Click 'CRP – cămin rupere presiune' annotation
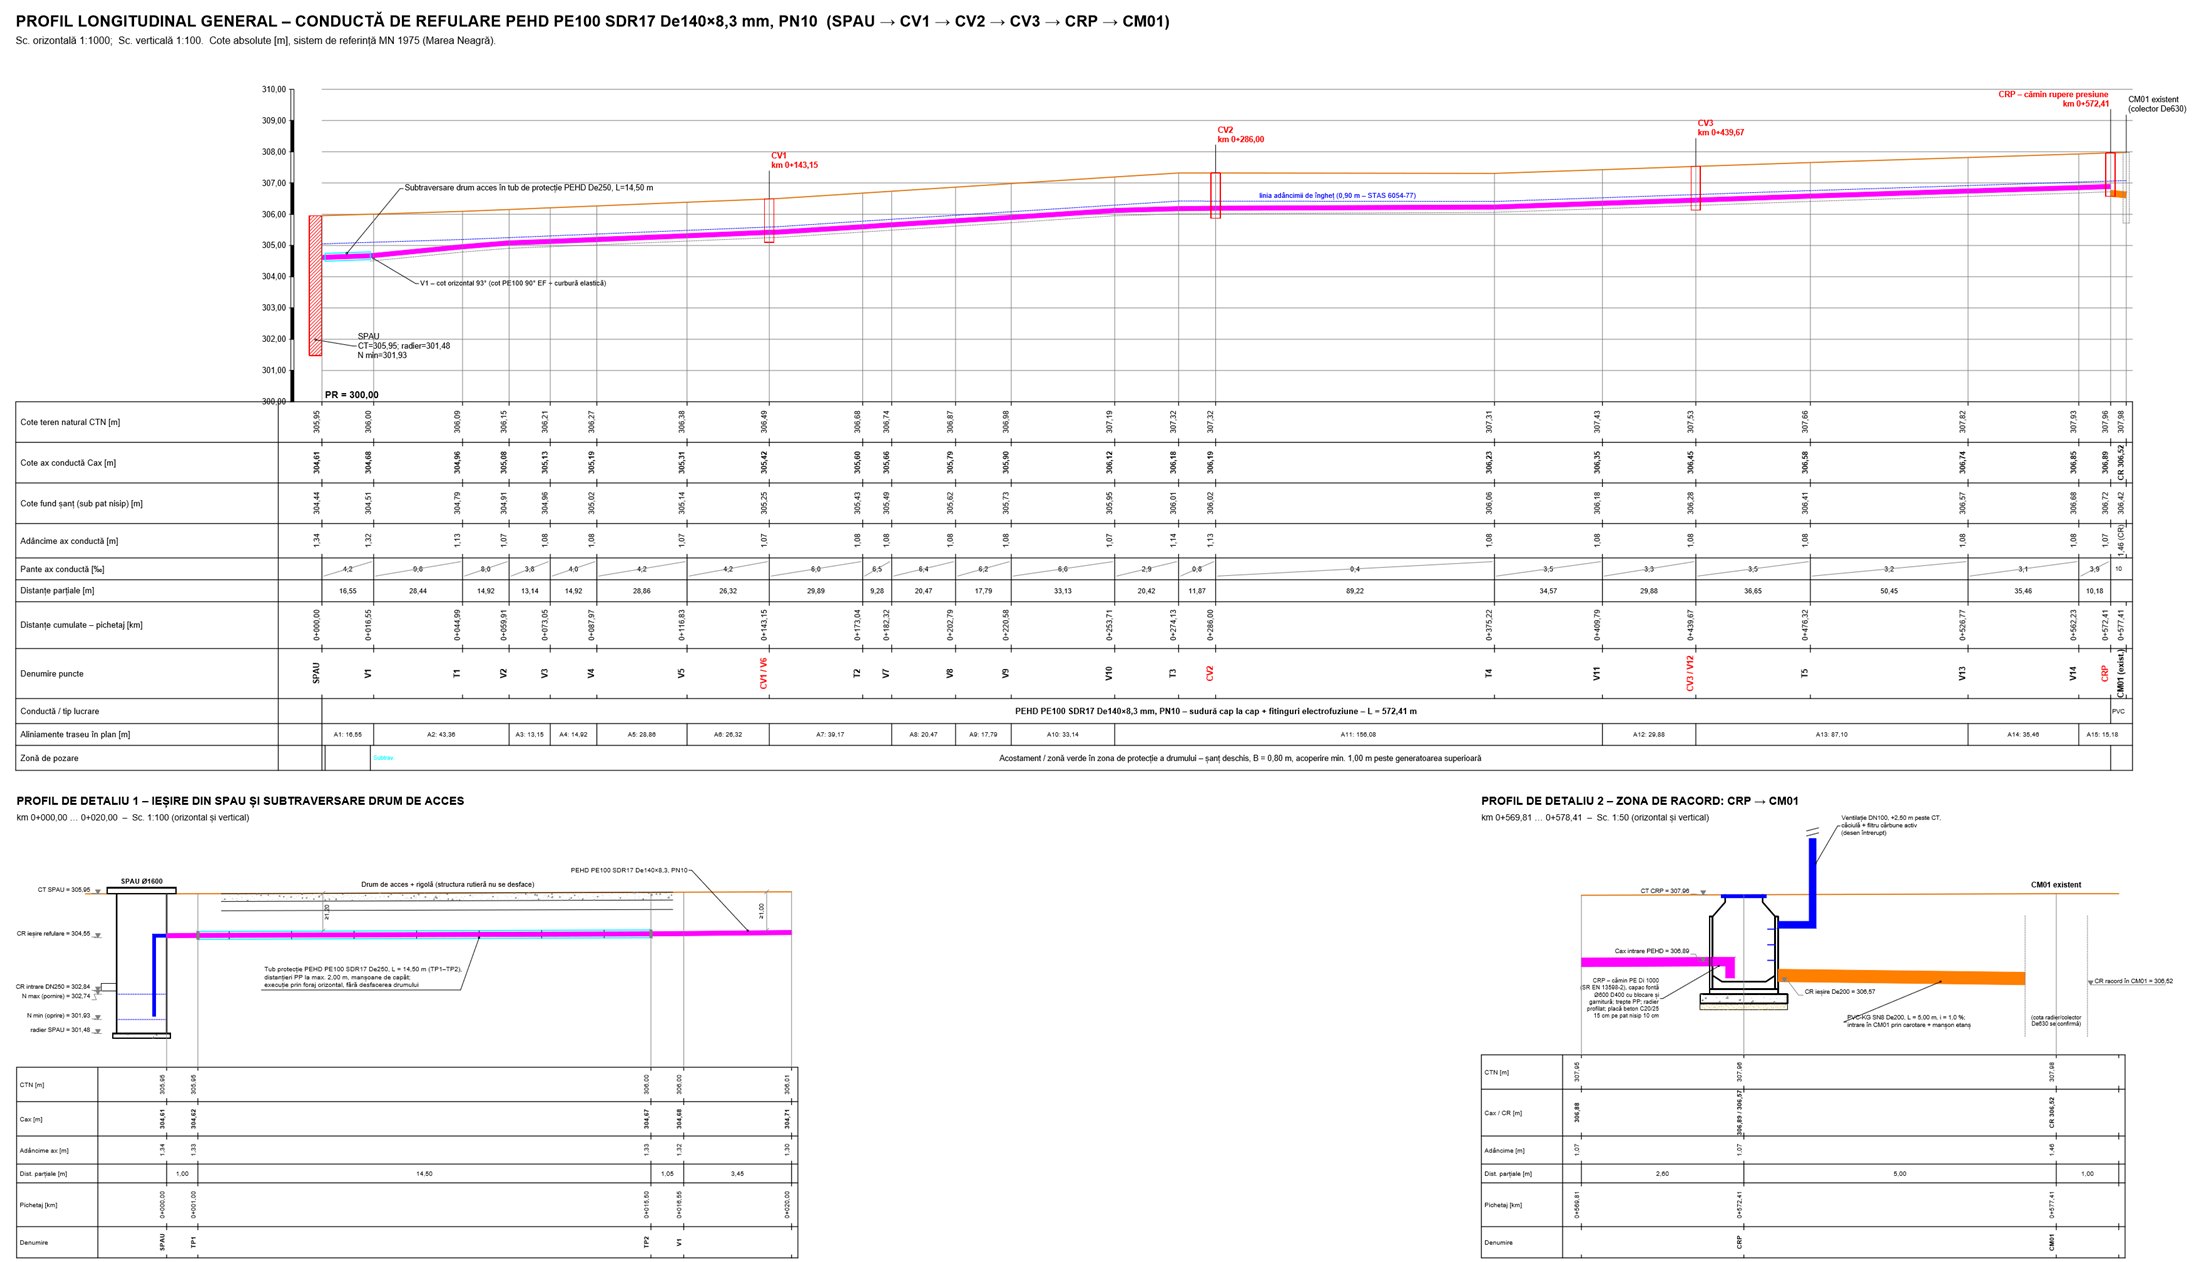 point(2053,99)
